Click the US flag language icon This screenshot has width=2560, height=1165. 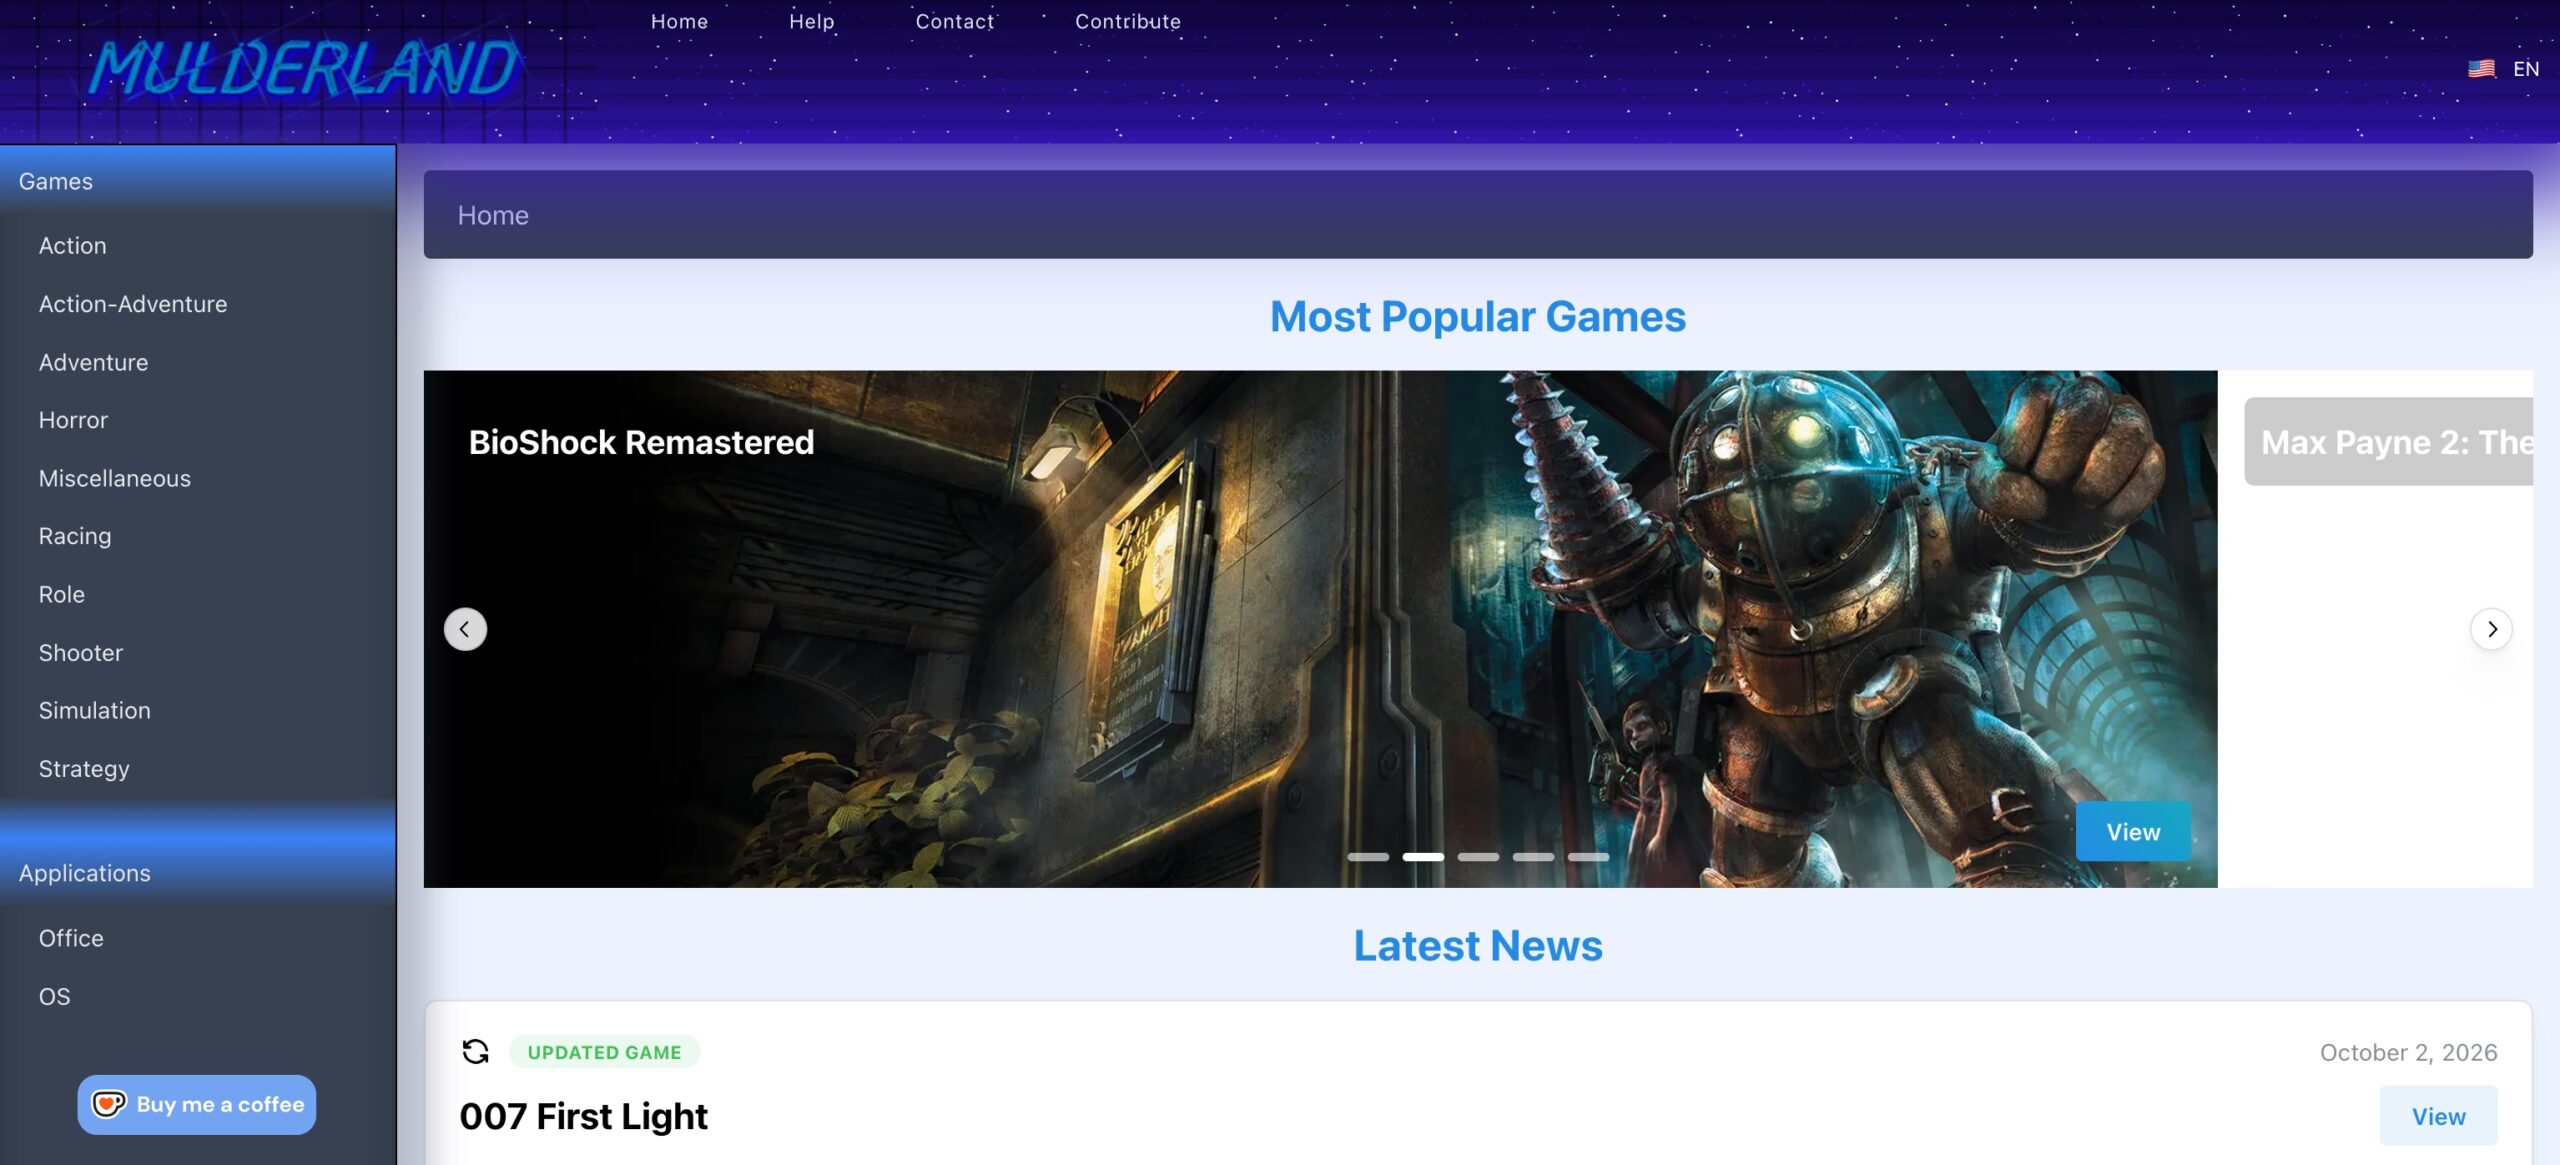(x=2481, y=69)
